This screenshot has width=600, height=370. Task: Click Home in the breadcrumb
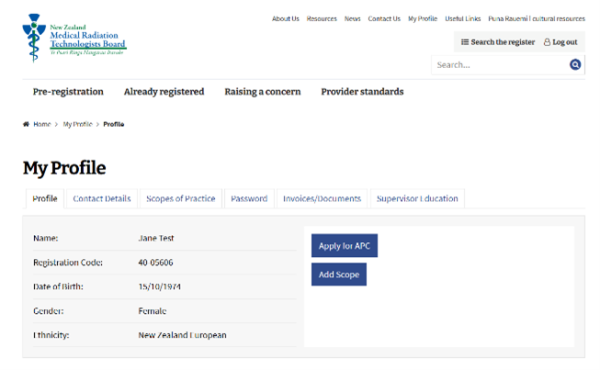point(42,124)
